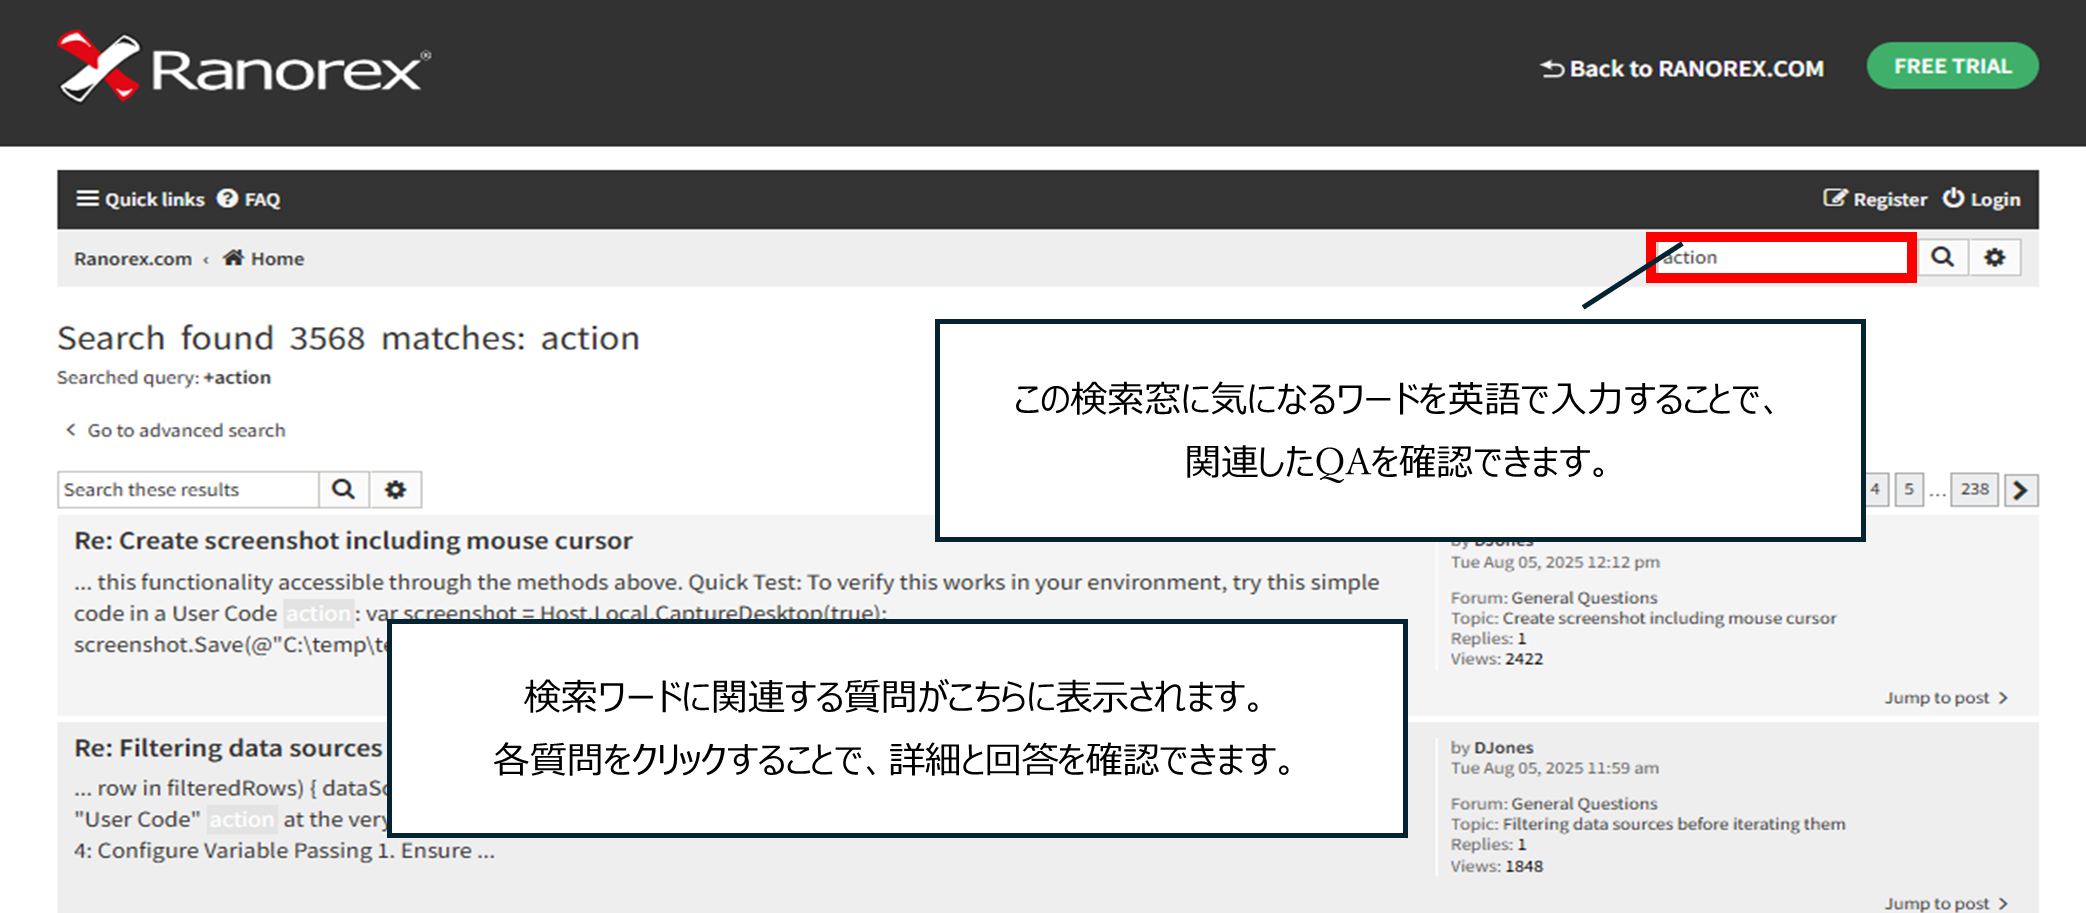
Task: Click magnifier beside 'Search these results'
Action: pos(344,490)
